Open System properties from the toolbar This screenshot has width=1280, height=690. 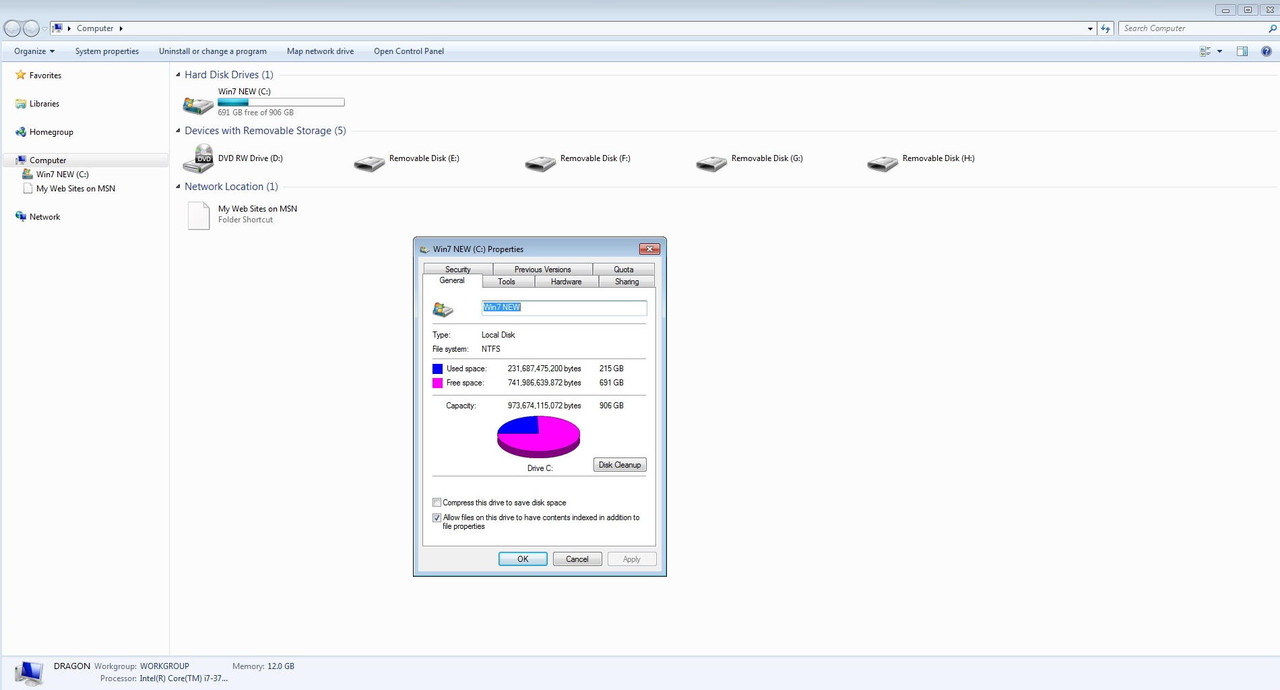(x=107, y=51)
